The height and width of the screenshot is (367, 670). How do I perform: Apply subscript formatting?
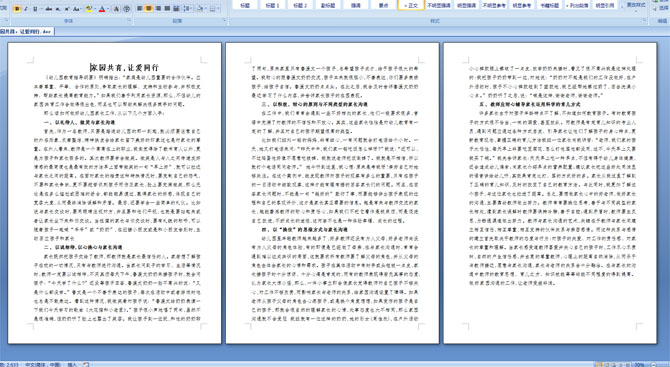pos(58,9)
